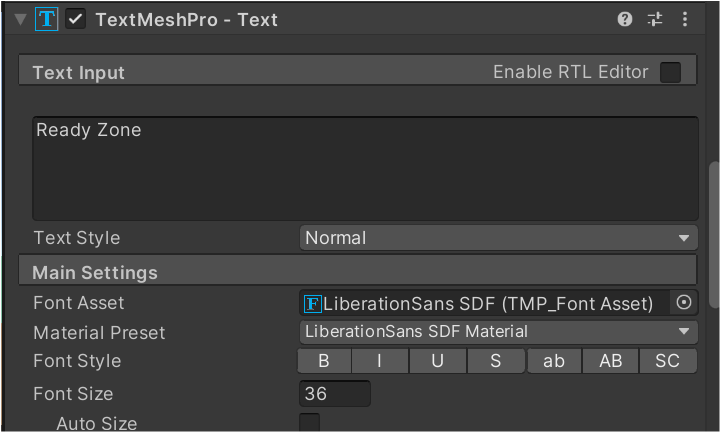Click the Font Asset label

[x=79, y=303]
